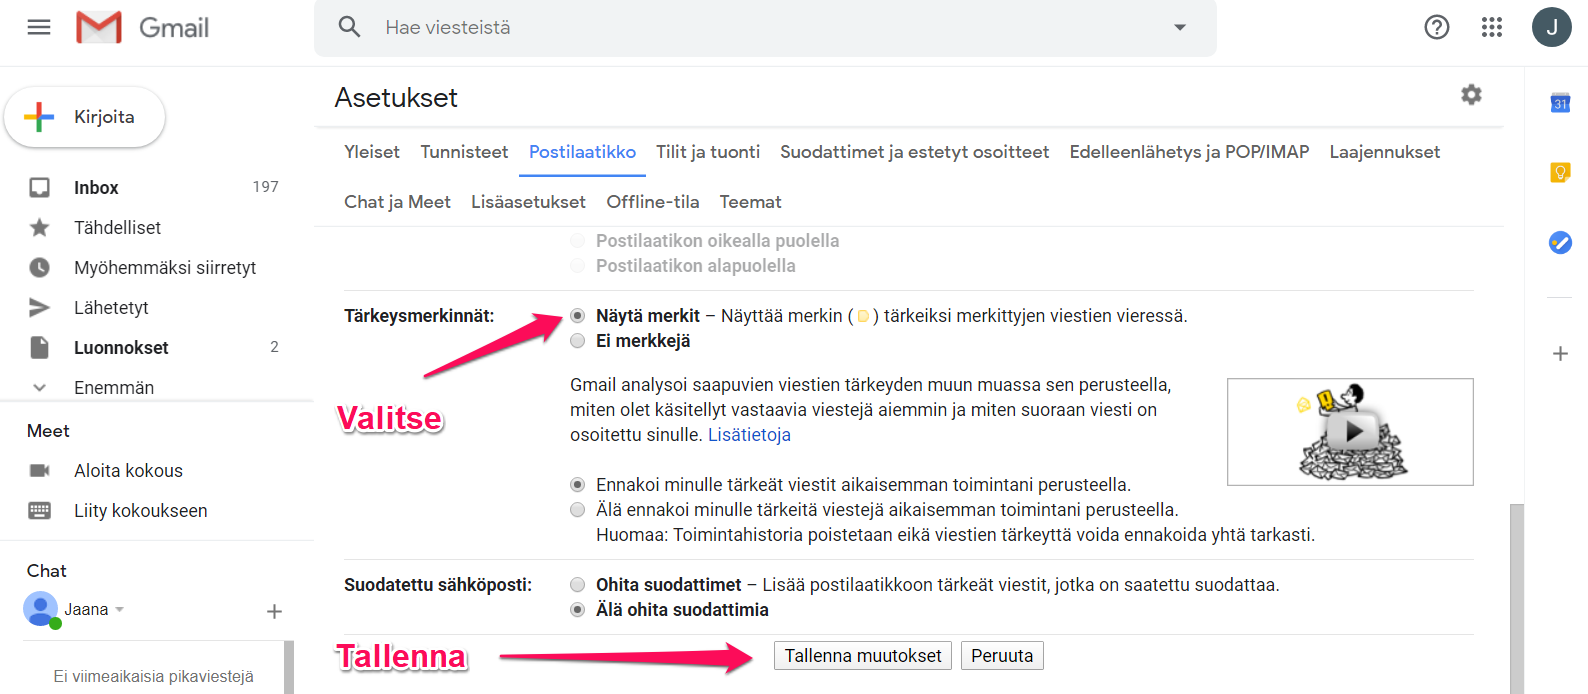Open Google Calendar side panel icon
This screenshot has height=694, width=1588.
click(x=1560, y=102)
